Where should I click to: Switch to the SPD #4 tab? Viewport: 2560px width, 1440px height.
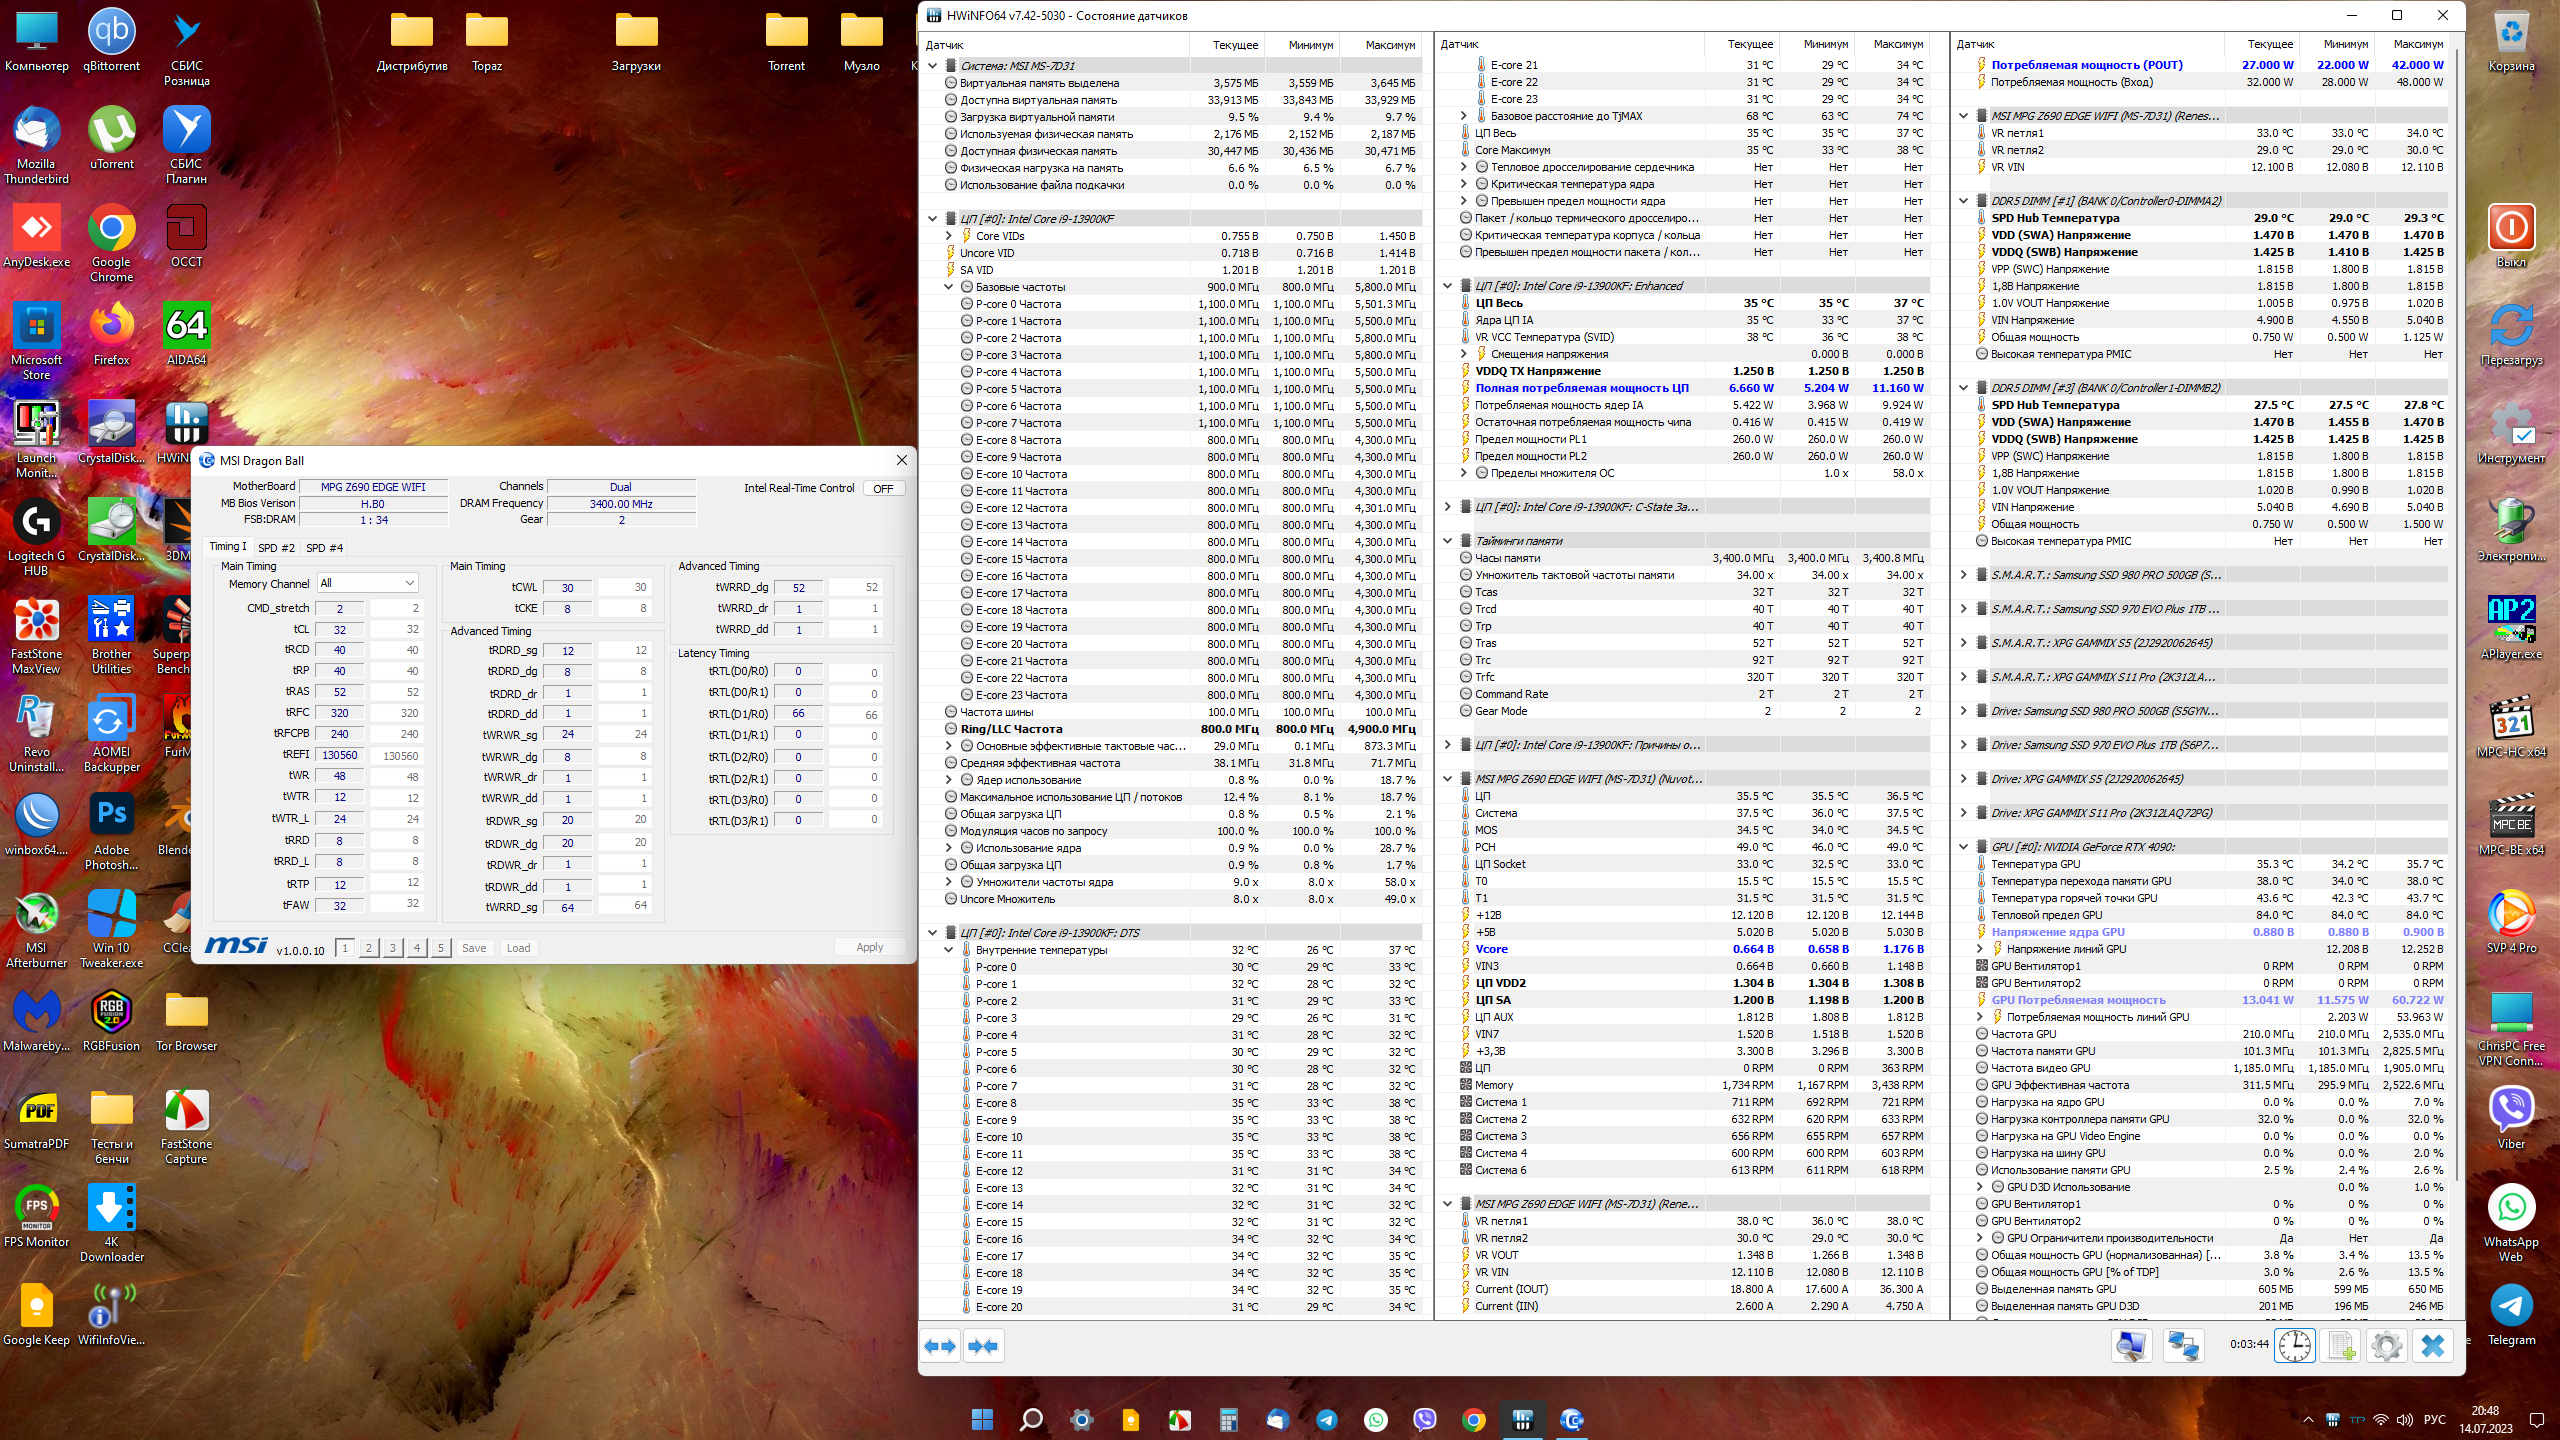tap(324, 548)
